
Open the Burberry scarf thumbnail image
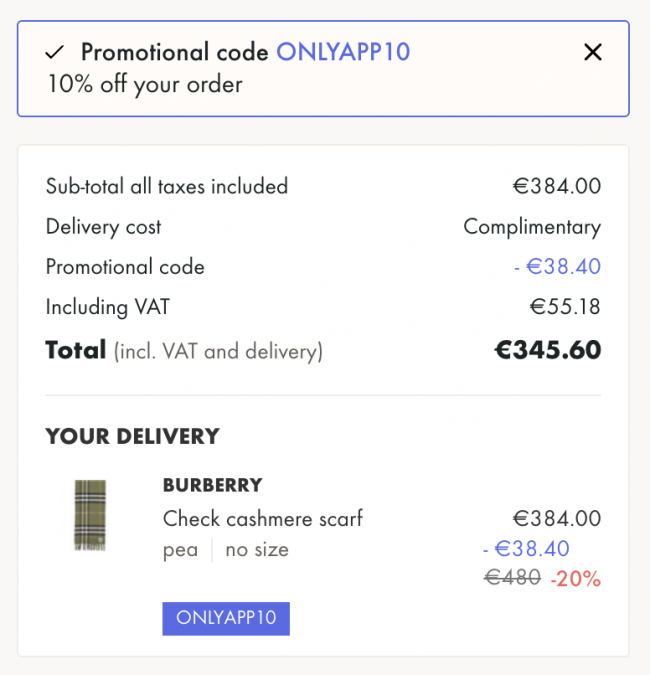pyautogui.click(x=90, y=516)
